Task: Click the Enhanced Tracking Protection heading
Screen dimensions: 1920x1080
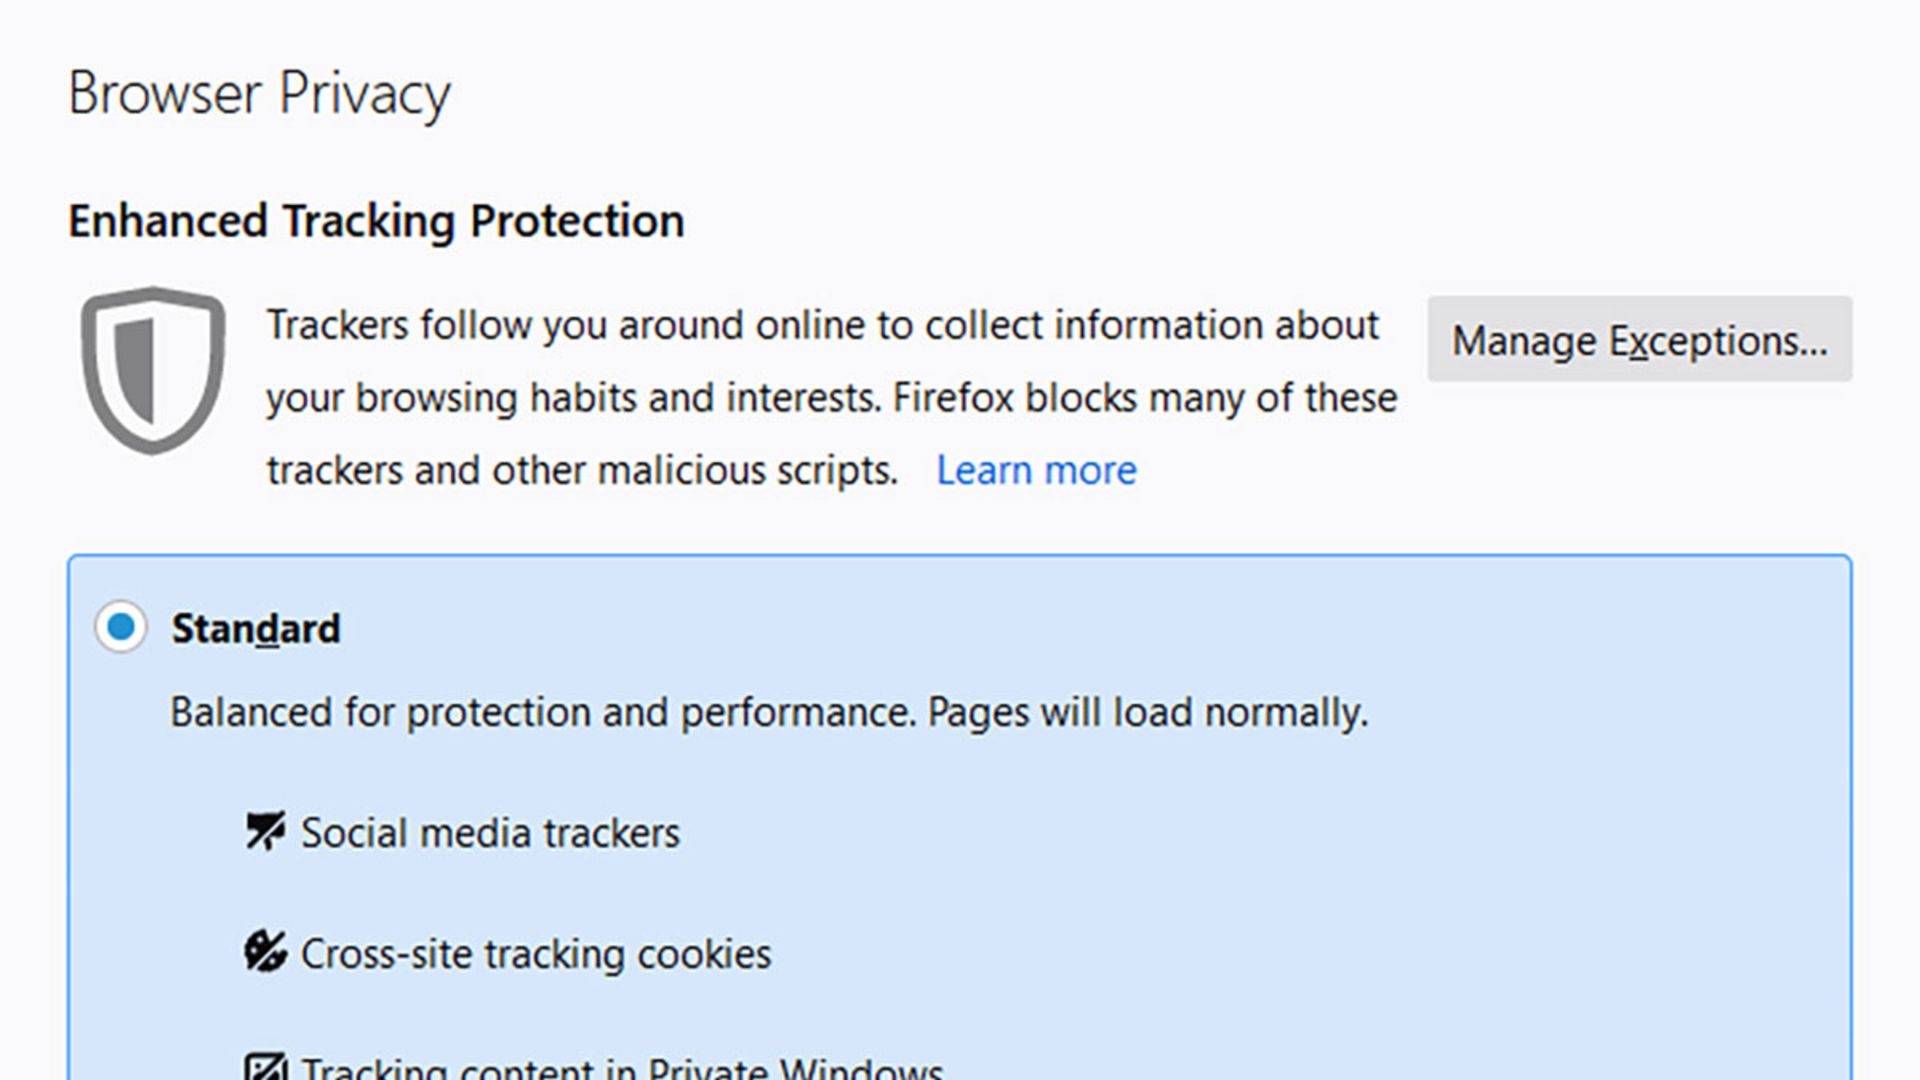Action: point(376,221)
